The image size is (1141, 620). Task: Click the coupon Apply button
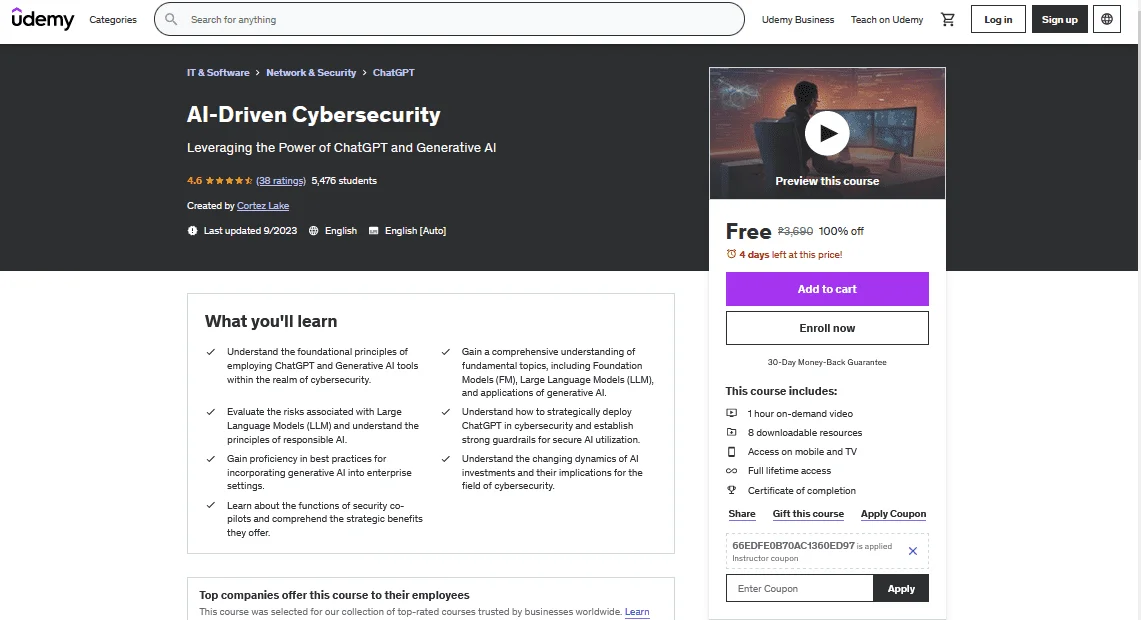(901, 588)
